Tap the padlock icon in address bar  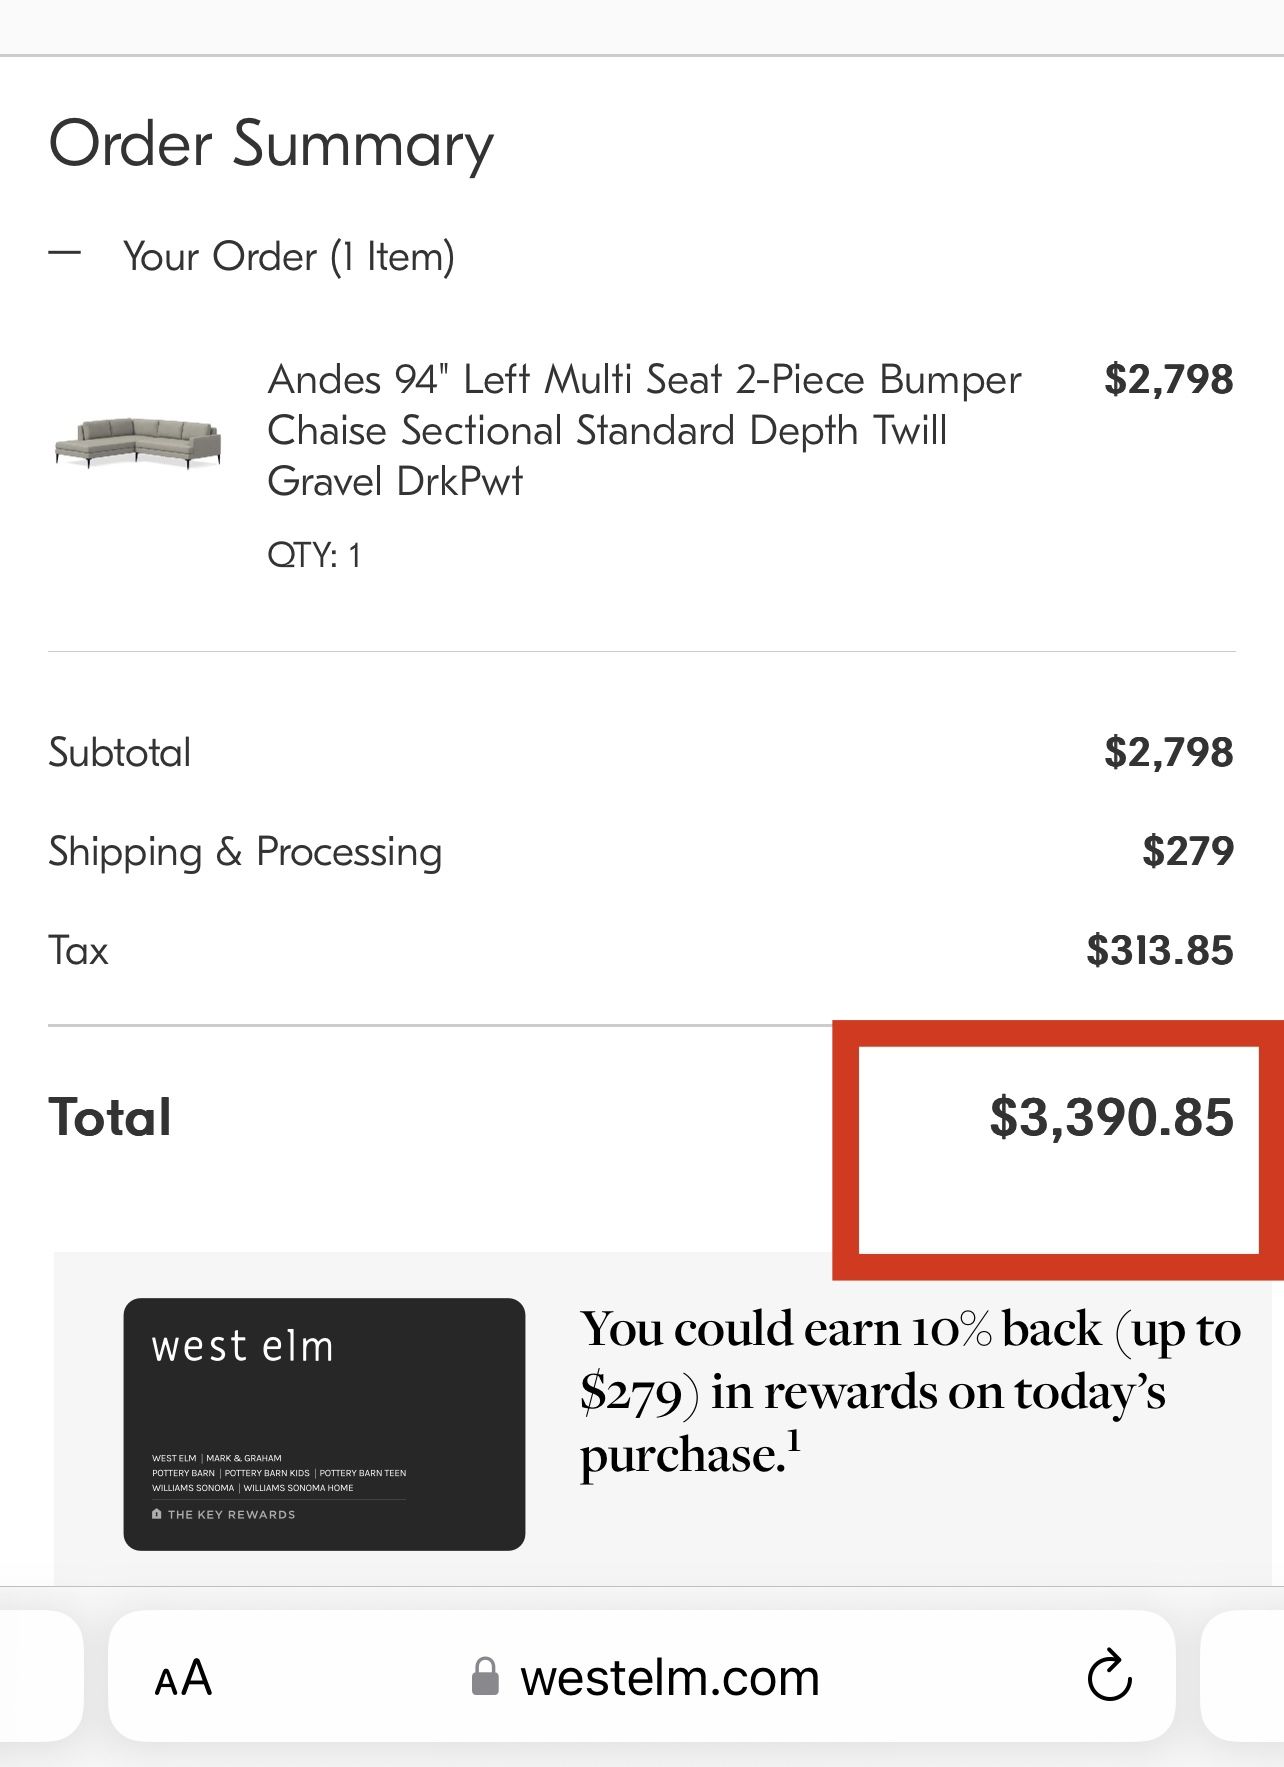click(485, 1677)
